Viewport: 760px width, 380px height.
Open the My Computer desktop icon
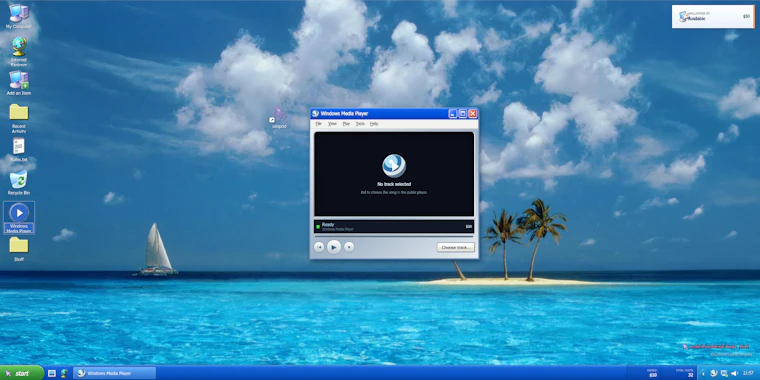(x=18, y=16)
